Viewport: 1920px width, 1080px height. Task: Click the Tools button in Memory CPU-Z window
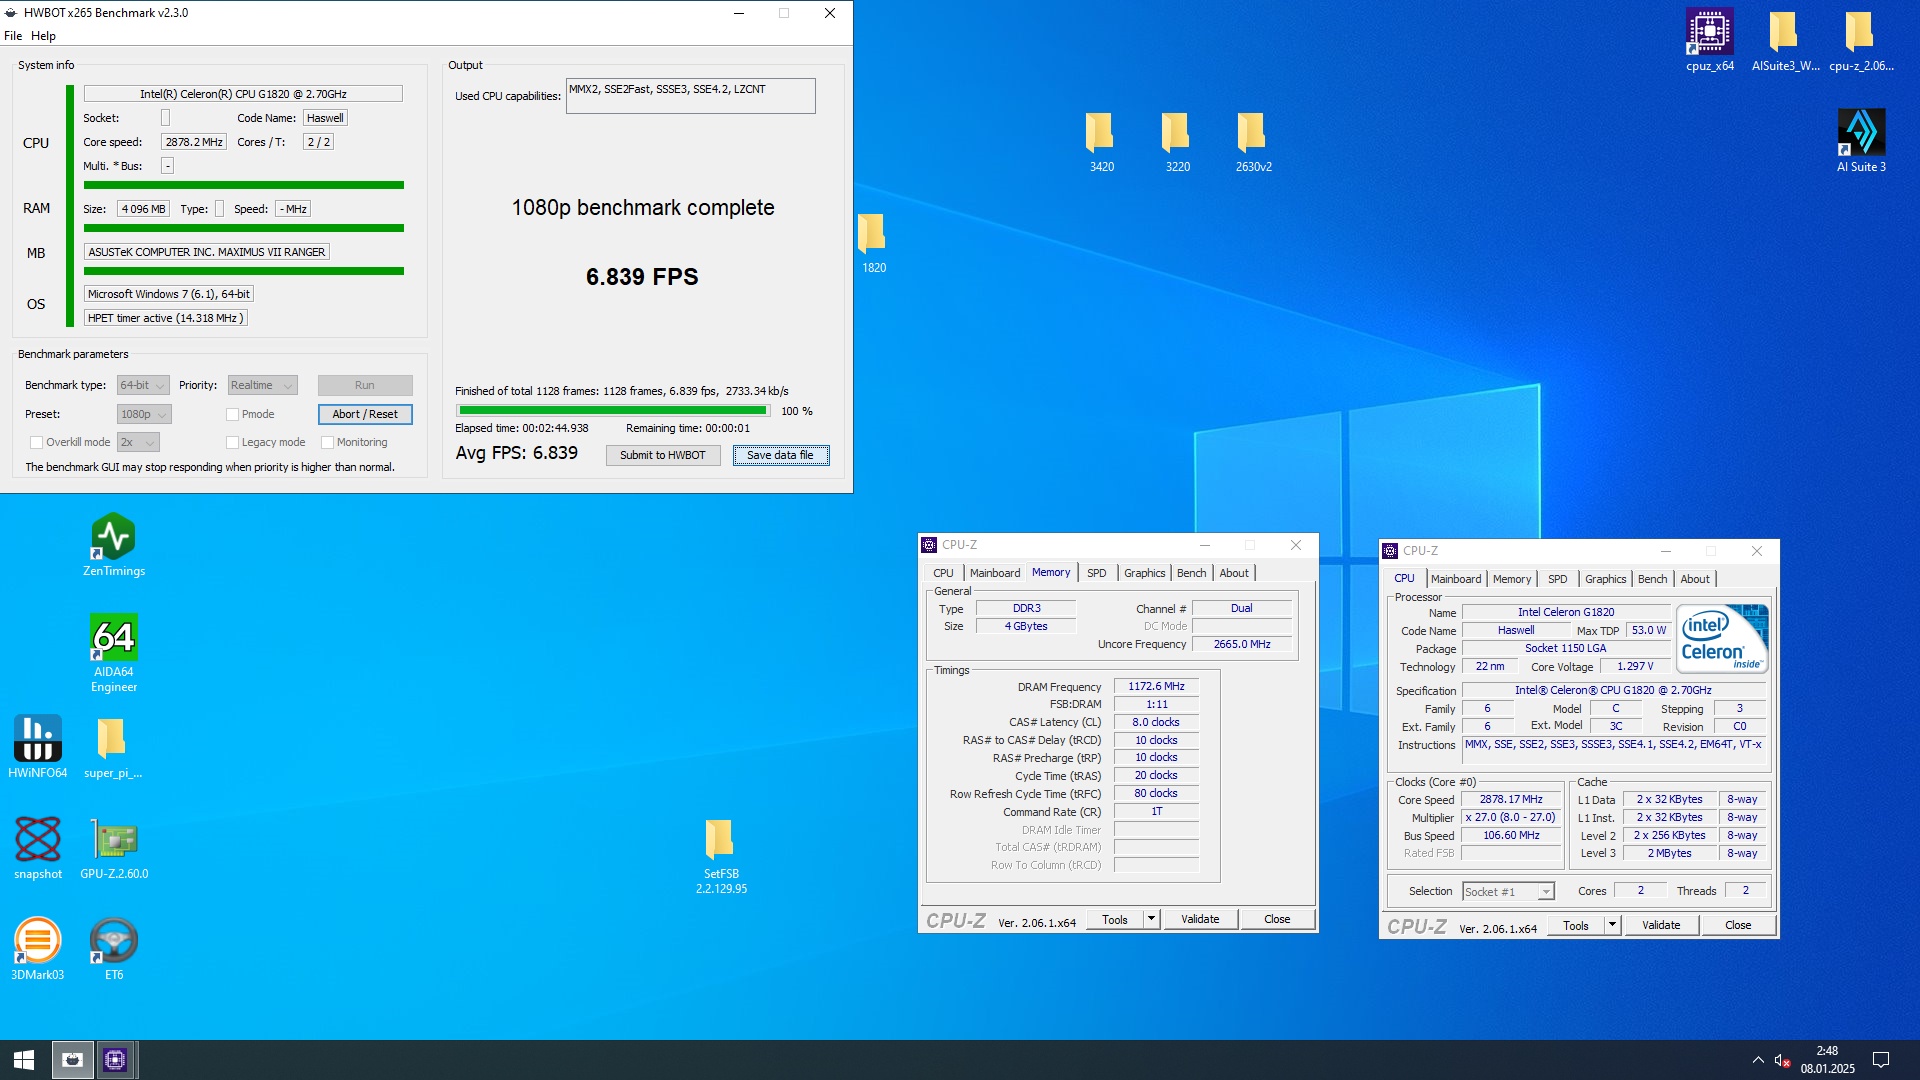[1115, 919]
